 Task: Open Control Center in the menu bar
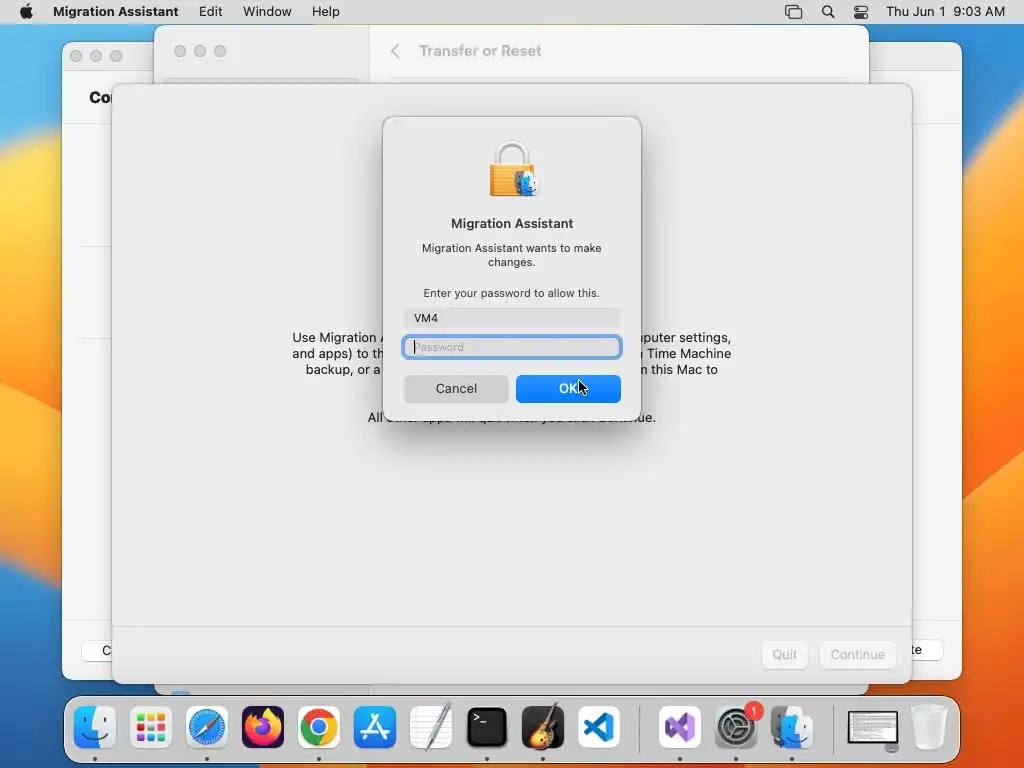click(861, 12)
